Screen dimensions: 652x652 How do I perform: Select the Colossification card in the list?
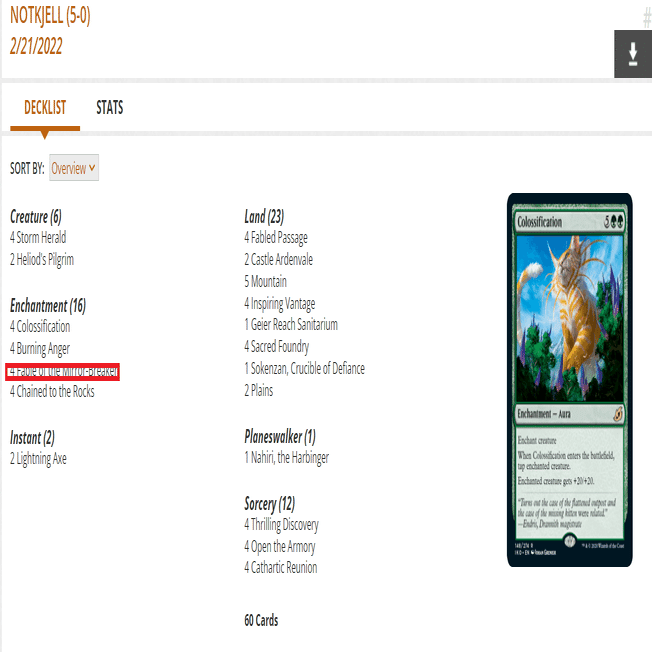tap(40, 327)
